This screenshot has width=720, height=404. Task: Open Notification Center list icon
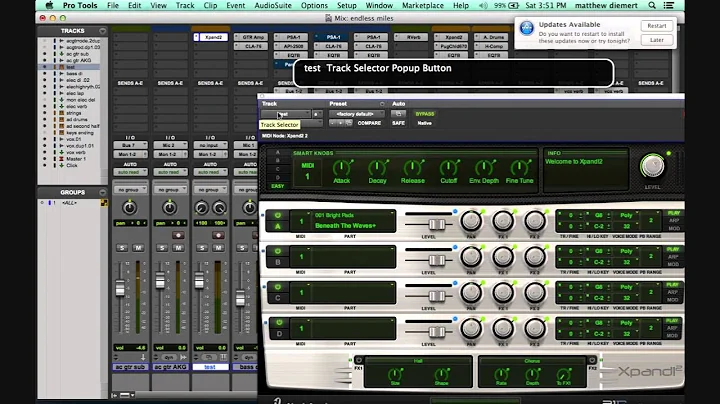(x=669, y=6)
